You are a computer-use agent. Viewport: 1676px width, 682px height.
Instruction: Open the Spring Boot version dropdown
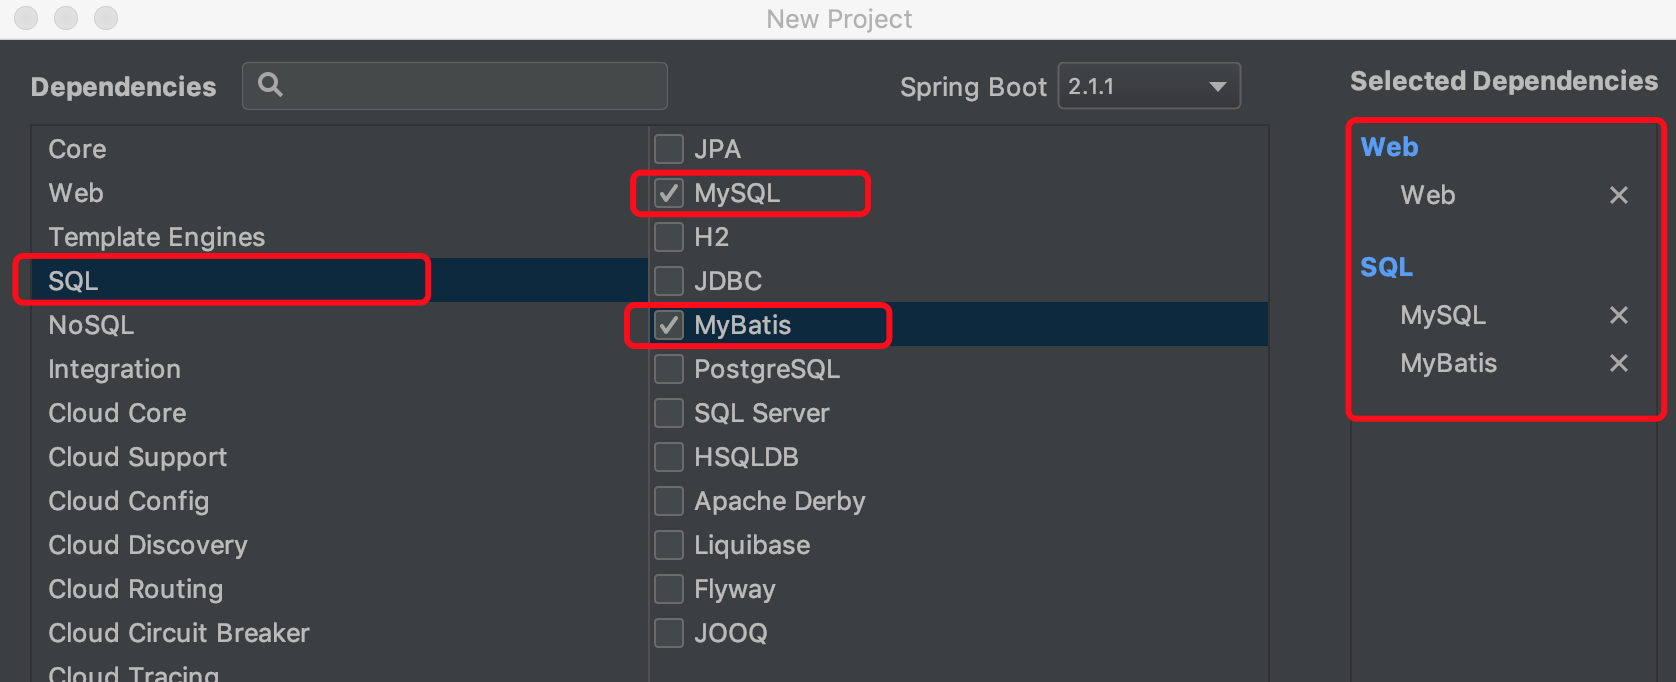pos(1149,86)
